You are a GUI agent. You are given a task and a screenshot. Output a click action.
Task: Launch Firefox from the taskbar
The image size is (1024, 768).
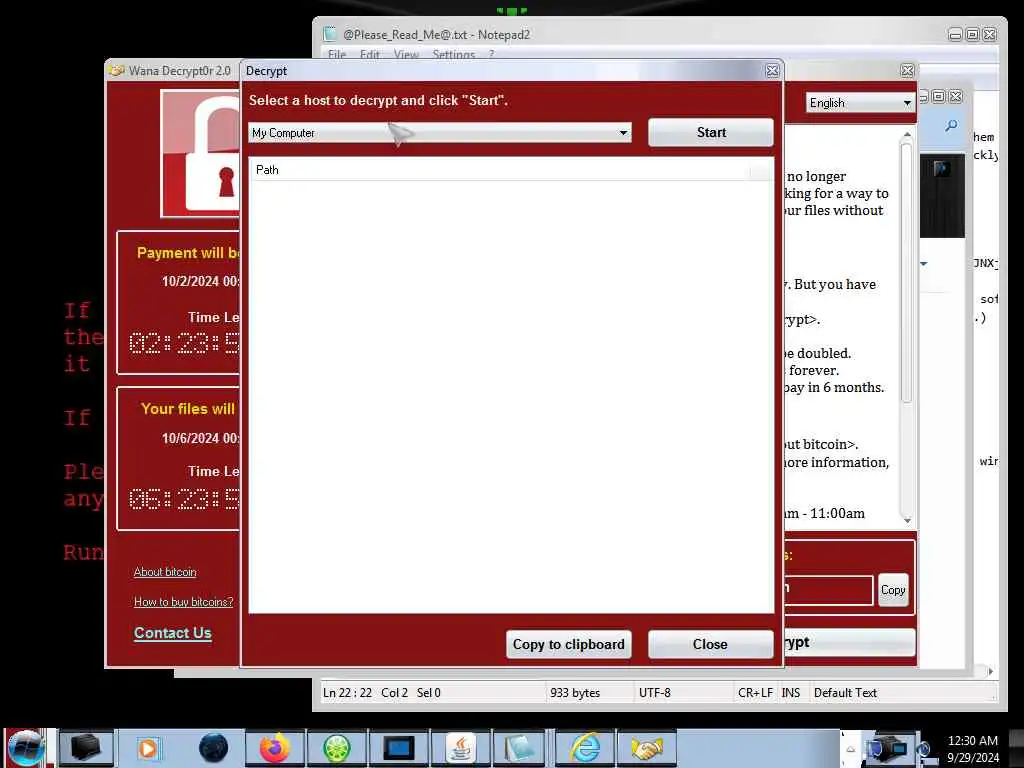pos(274,748)
